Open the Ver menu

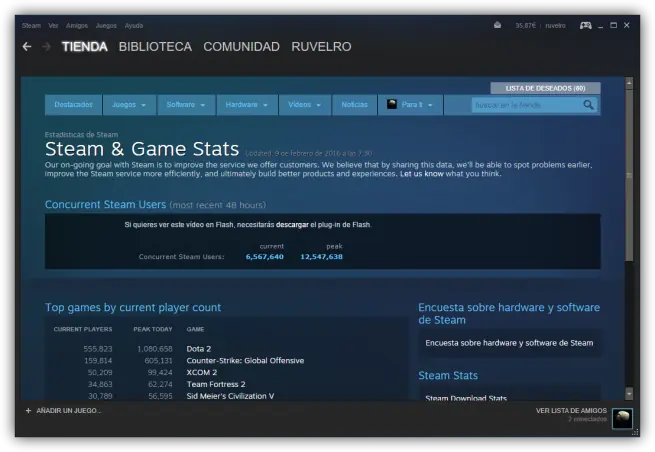(x=53, y=25)
